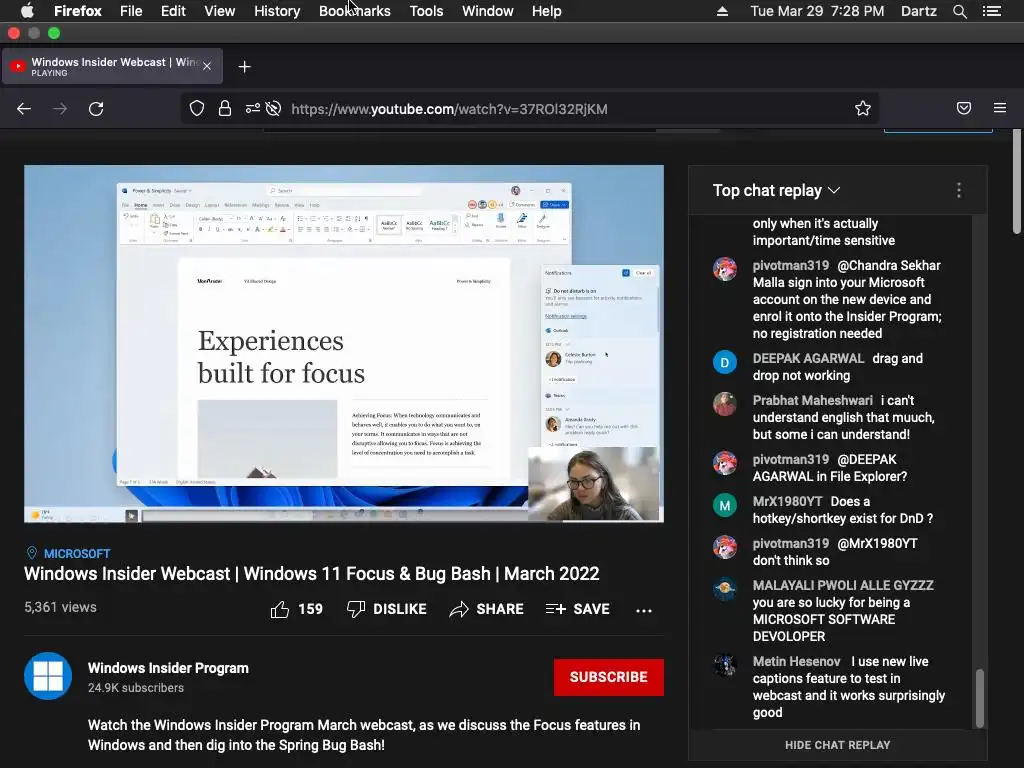Image resolution: width=1024 pixels, height=768 pixels.
Task: Open the Tools menu
Action: (426, 11)
